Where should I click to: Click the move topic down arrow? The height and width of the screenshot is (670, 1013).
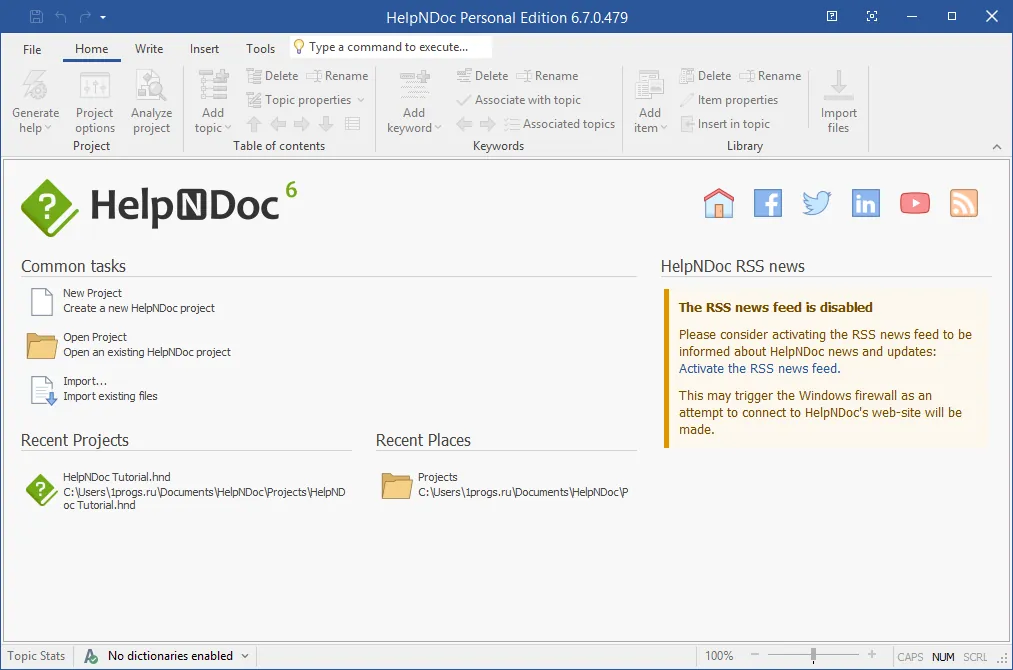tap(326, 123)
